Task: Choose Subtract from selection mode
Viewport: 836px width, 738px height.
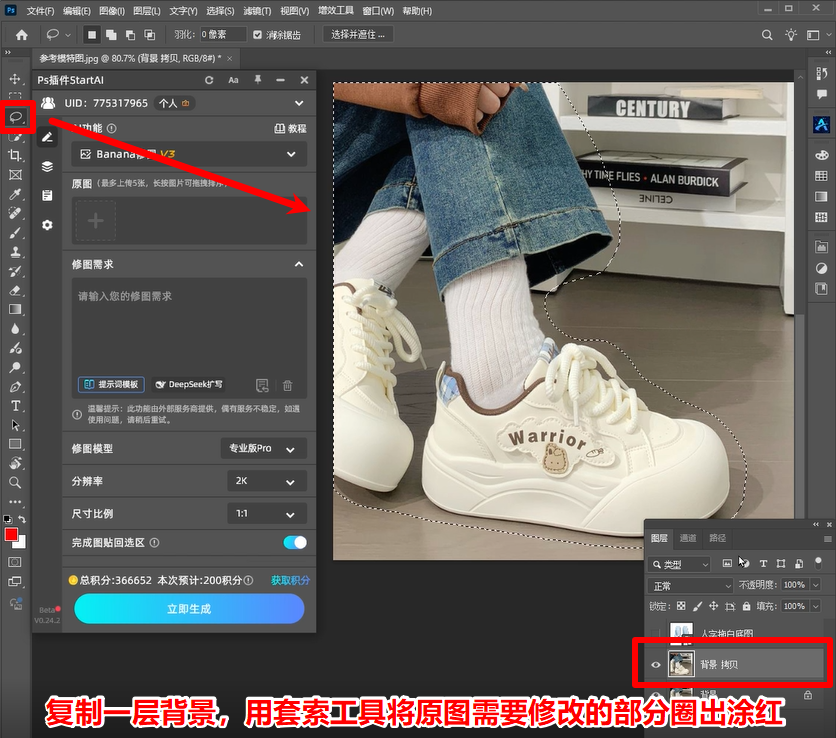Action: pos(130,35)
